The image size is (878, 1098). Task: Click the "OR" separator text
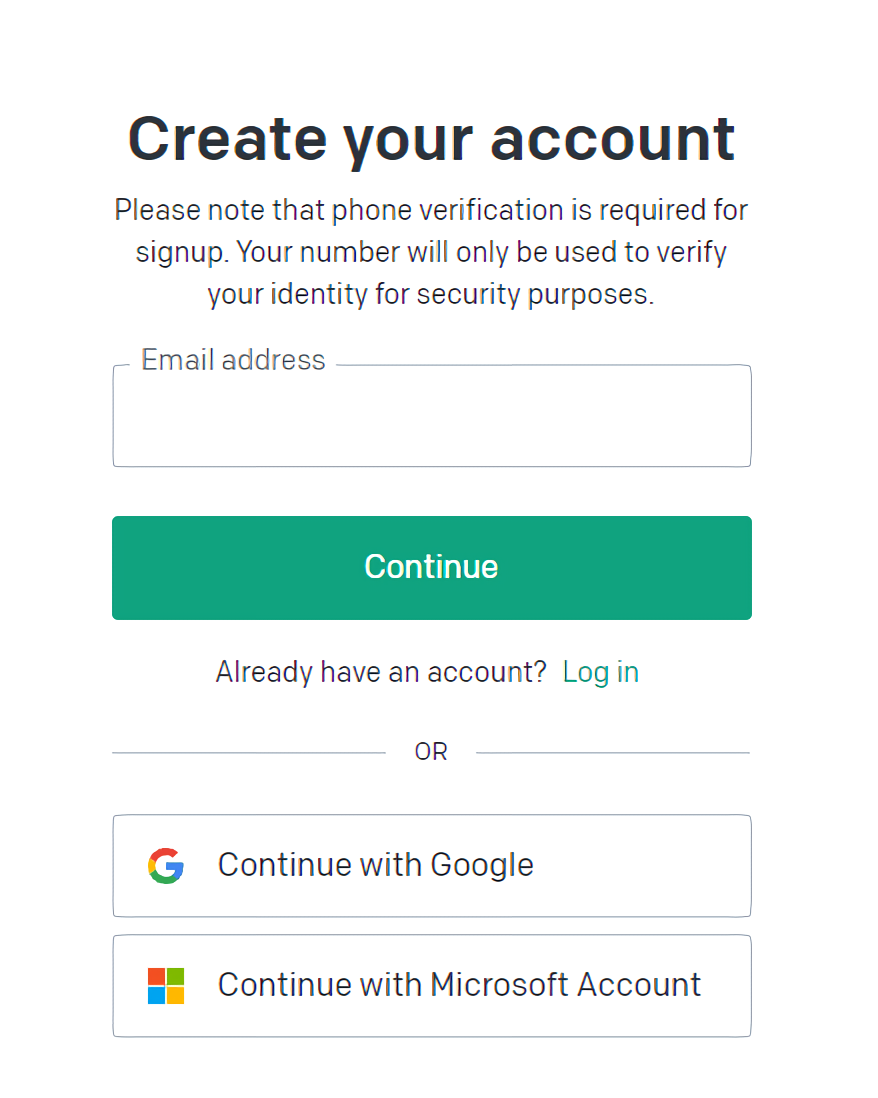pos(431,752)
